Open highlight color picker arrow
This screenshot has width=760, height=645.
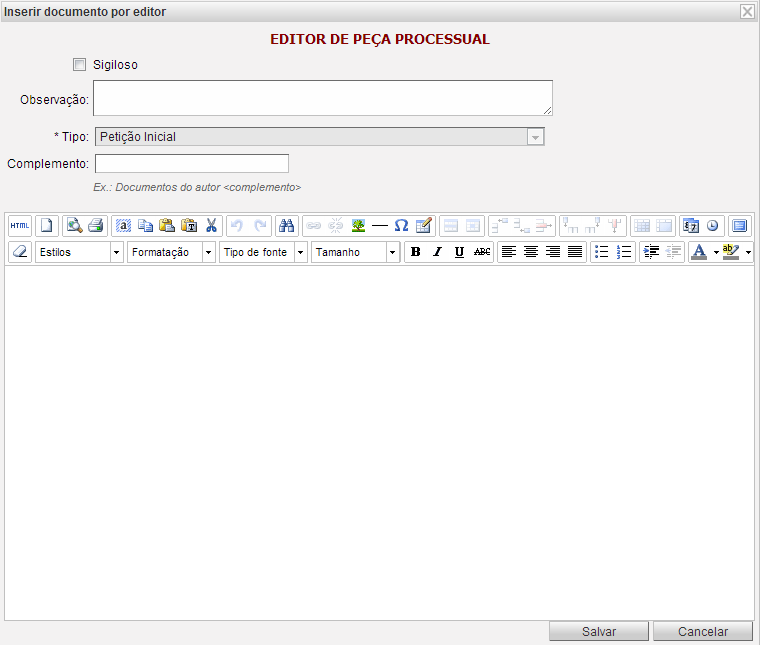[748, 252]
